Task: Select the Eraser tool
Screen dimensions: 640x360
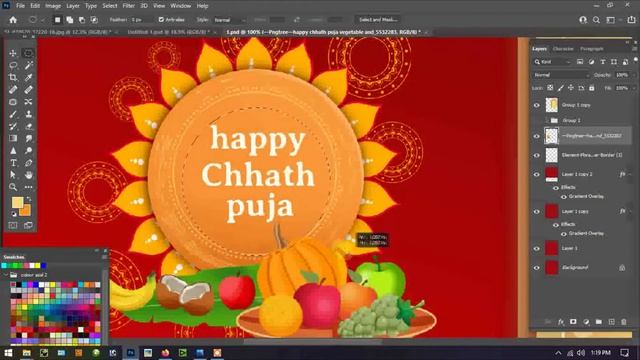Action: (x=28, y=127)
